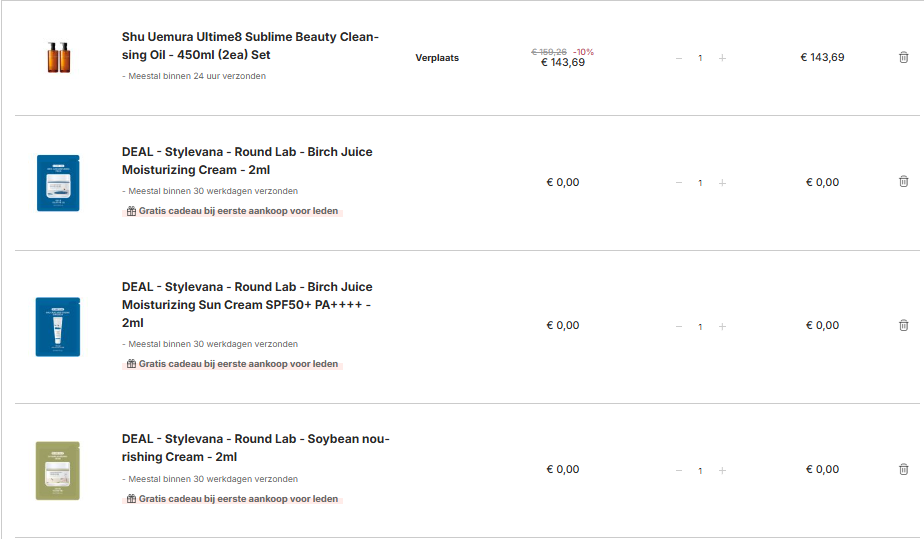Remove Birch Juice Moisturizing Cream 2ml from cart
The image size is (924, 539).
[904, 182]
